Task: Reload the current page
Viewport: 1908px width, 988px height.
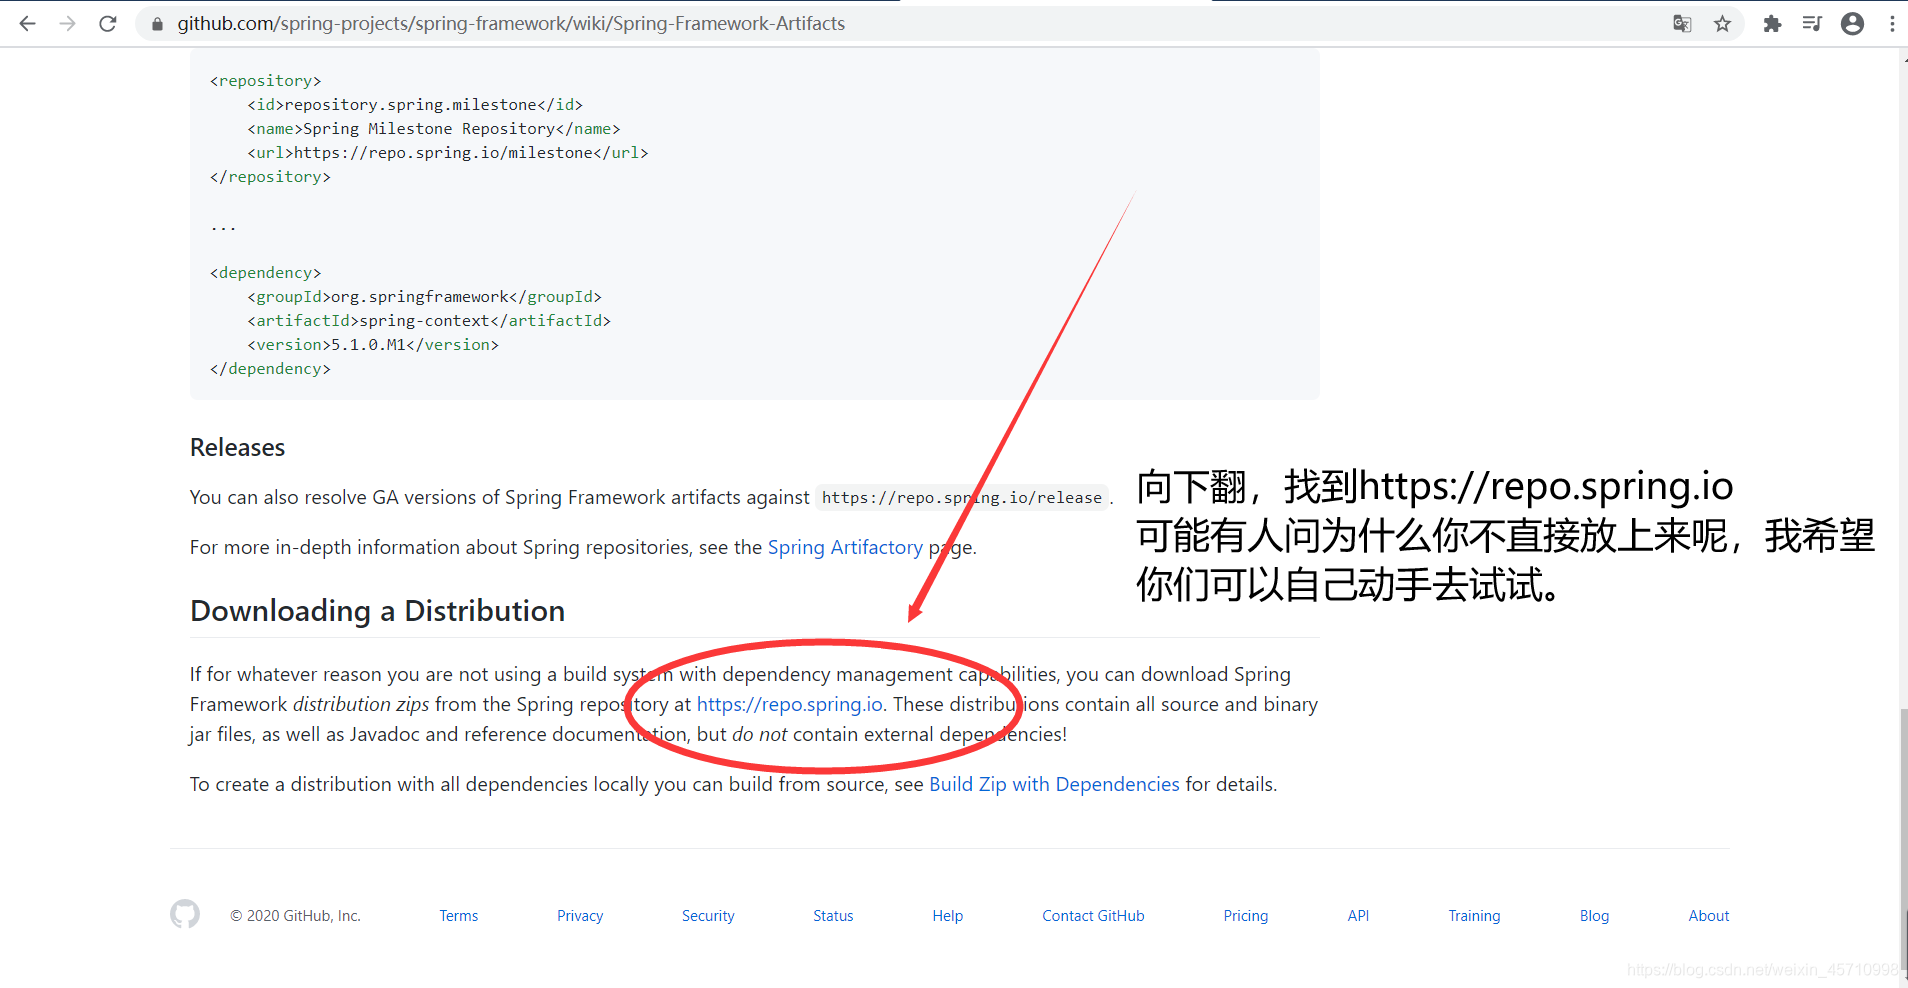Action: pos(108,23)
